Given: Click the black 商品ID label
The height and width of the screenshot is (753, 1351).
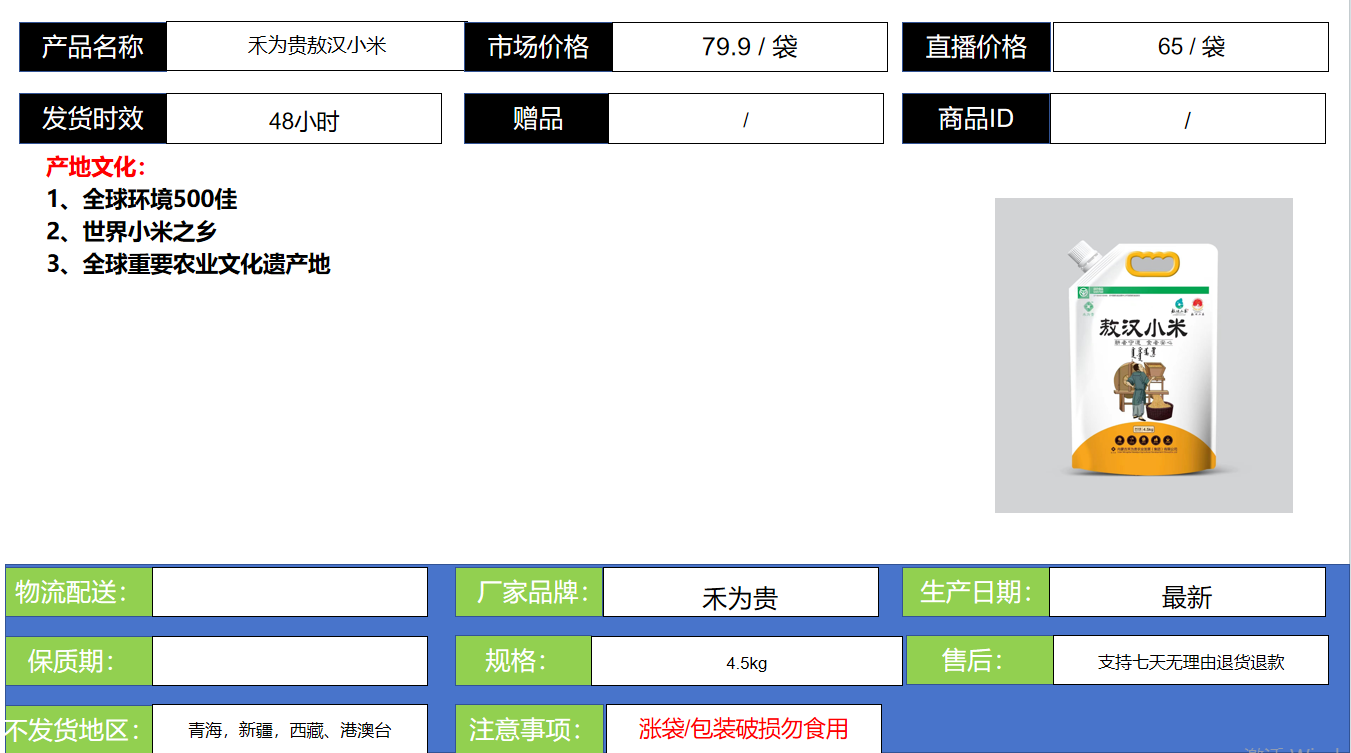Looking at the screenshot, I should point(975,119).
